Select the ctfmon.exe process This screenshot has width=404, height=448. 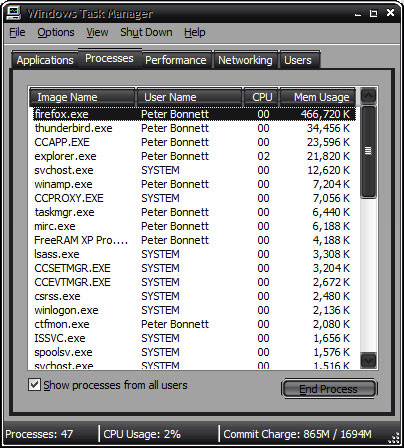[x=194, y=324]
